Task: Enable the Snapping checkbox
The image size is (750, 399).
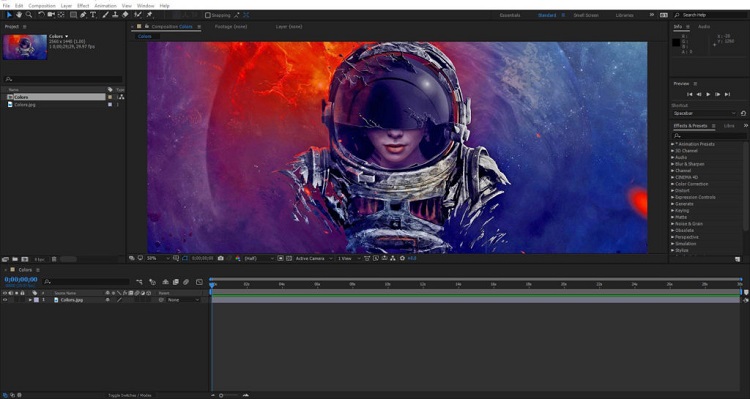Action: pyautogui.click(x=208, y=15)
